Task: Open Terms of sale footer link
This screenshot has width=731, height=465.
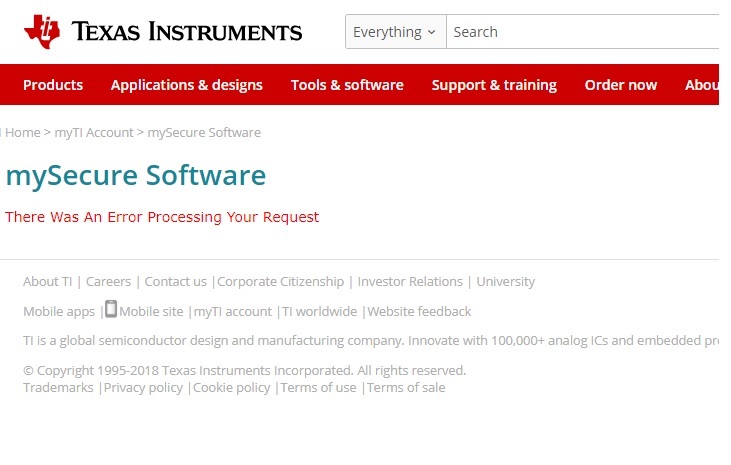Action: (406, 388)
